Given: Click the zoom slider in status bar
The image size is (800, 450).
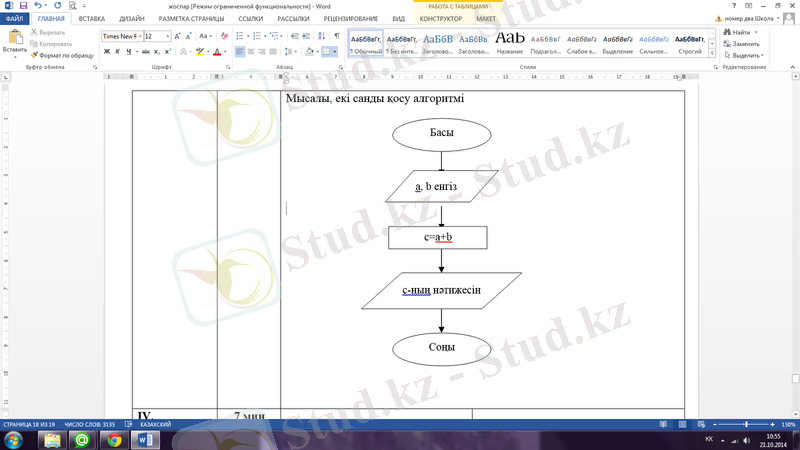Looking at the screenshot, I should (746, 425).
